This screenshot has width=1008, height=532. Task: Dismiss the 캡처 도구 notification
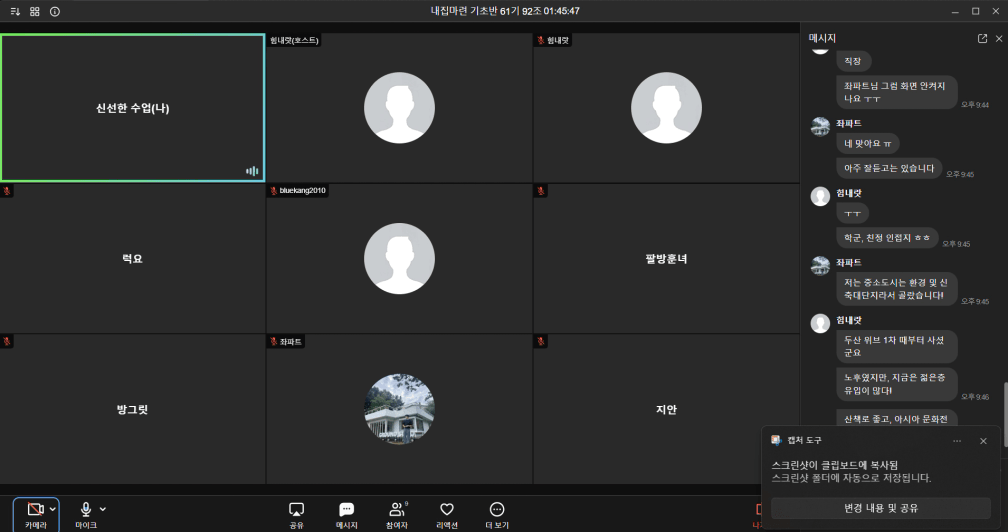coord(983,441)
